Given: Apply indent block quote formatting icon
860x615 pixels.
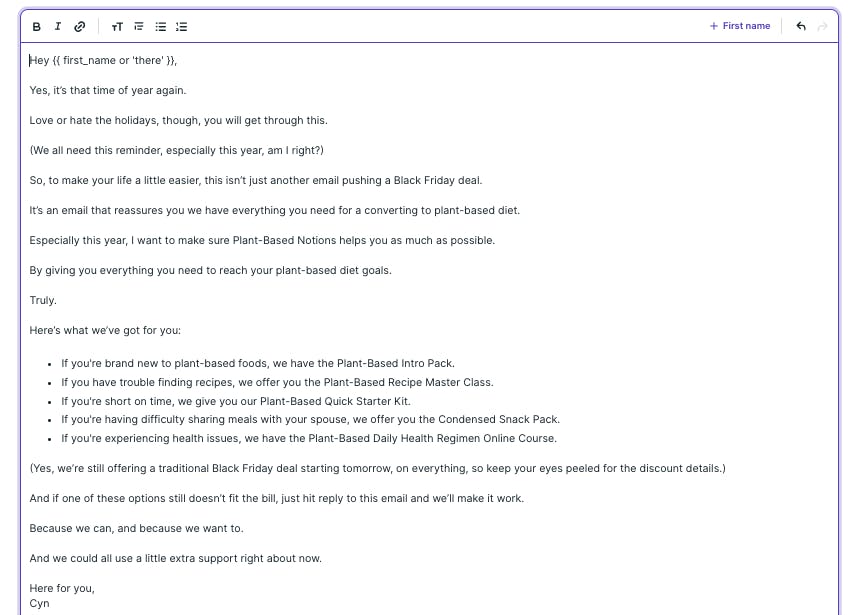Looking at the screenshot, I should tap(139, 26).
